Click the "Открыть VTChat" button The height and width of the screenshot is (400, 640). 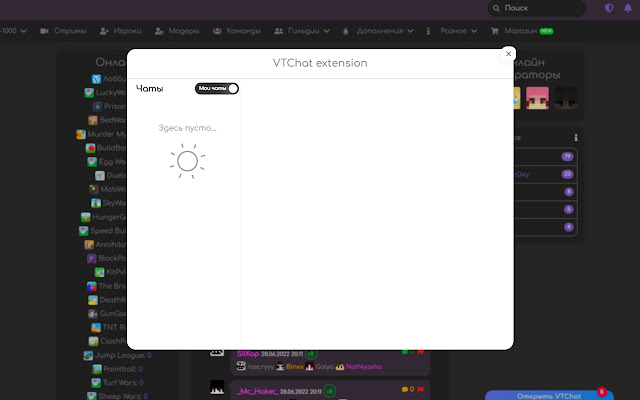pyautogui.click(x=549, y=396)
